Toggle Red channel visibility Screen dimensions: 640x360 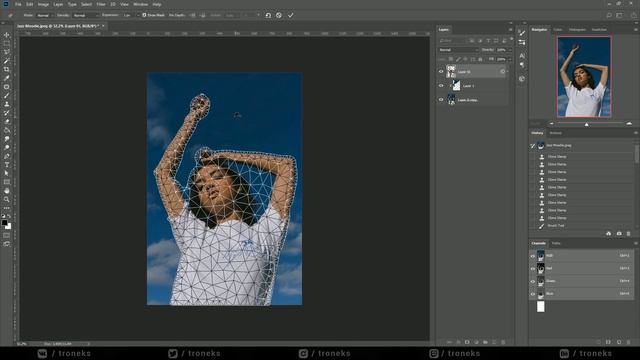pyautogui.click(x=533, y=269)
